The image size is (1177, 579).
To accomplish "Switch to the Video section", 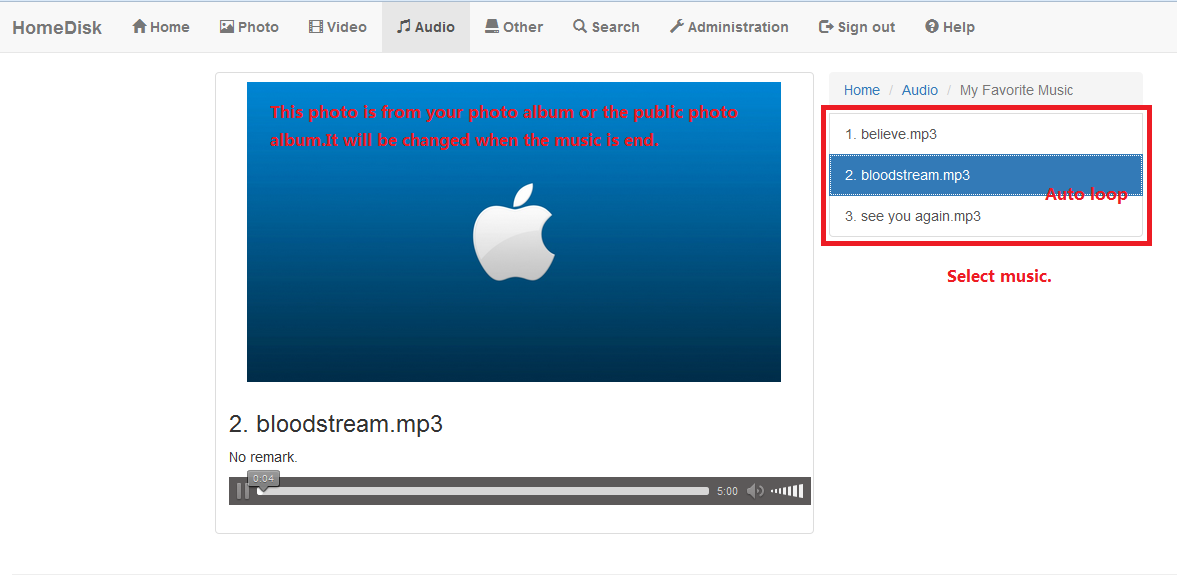I will pos(338,27).
